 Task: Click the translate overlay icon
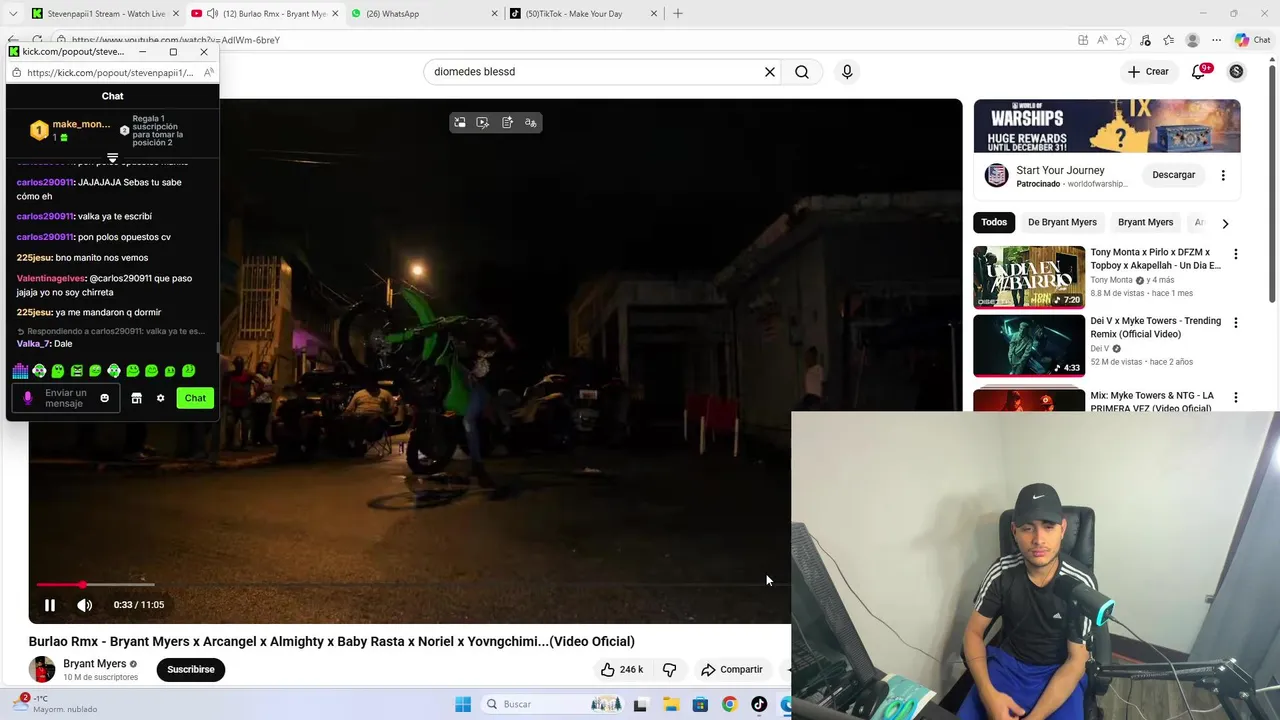(x=531, y=122)
